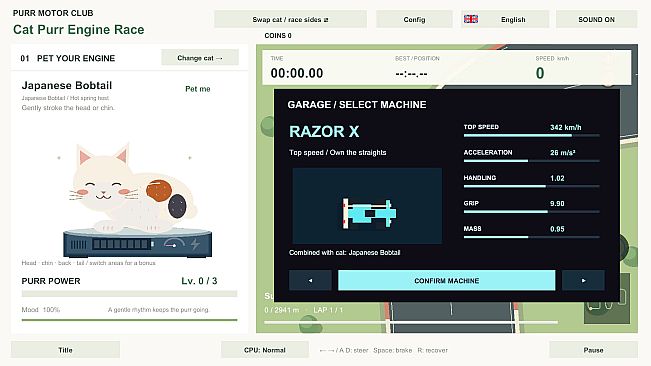Click the UK flag language icon
Screen dimensions: 651x366
pyautogui.click(x=471, y=19)
